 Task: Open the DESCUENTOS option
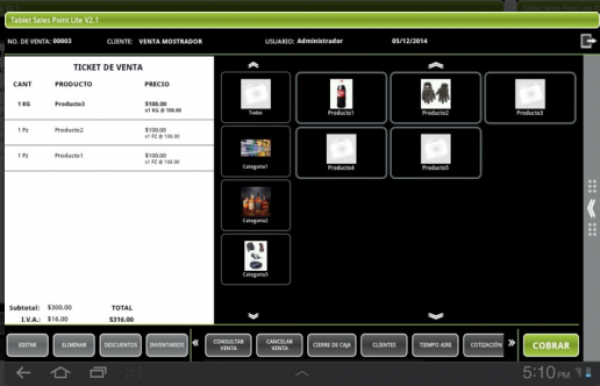click(x=121, y=345)
